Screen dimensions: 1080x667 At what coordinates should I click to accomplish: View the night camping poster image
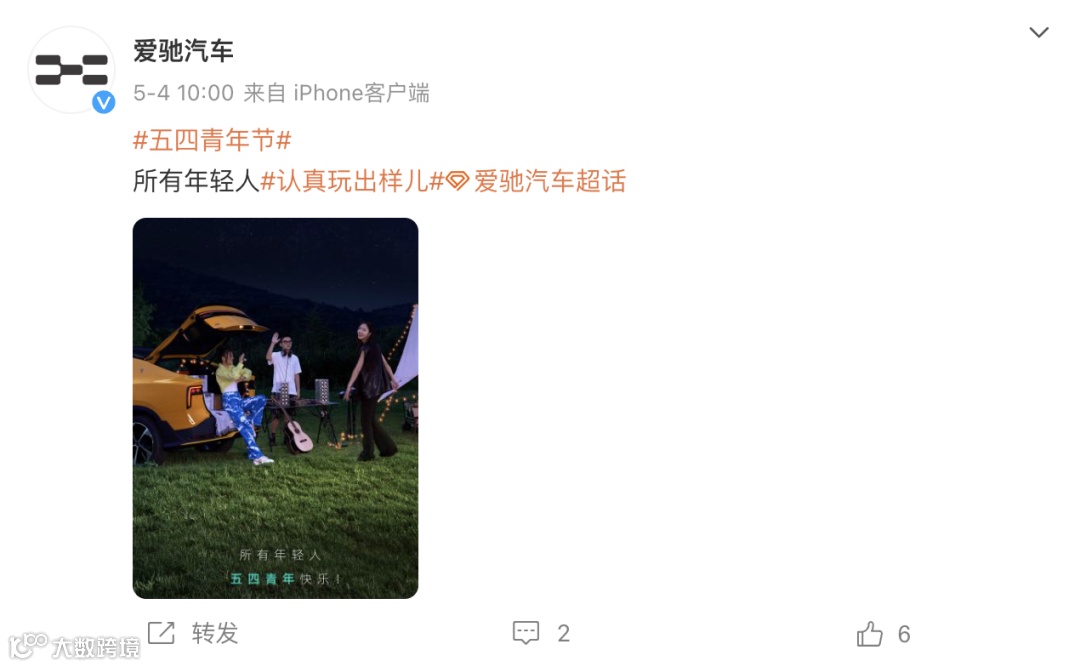coord(276,408)
